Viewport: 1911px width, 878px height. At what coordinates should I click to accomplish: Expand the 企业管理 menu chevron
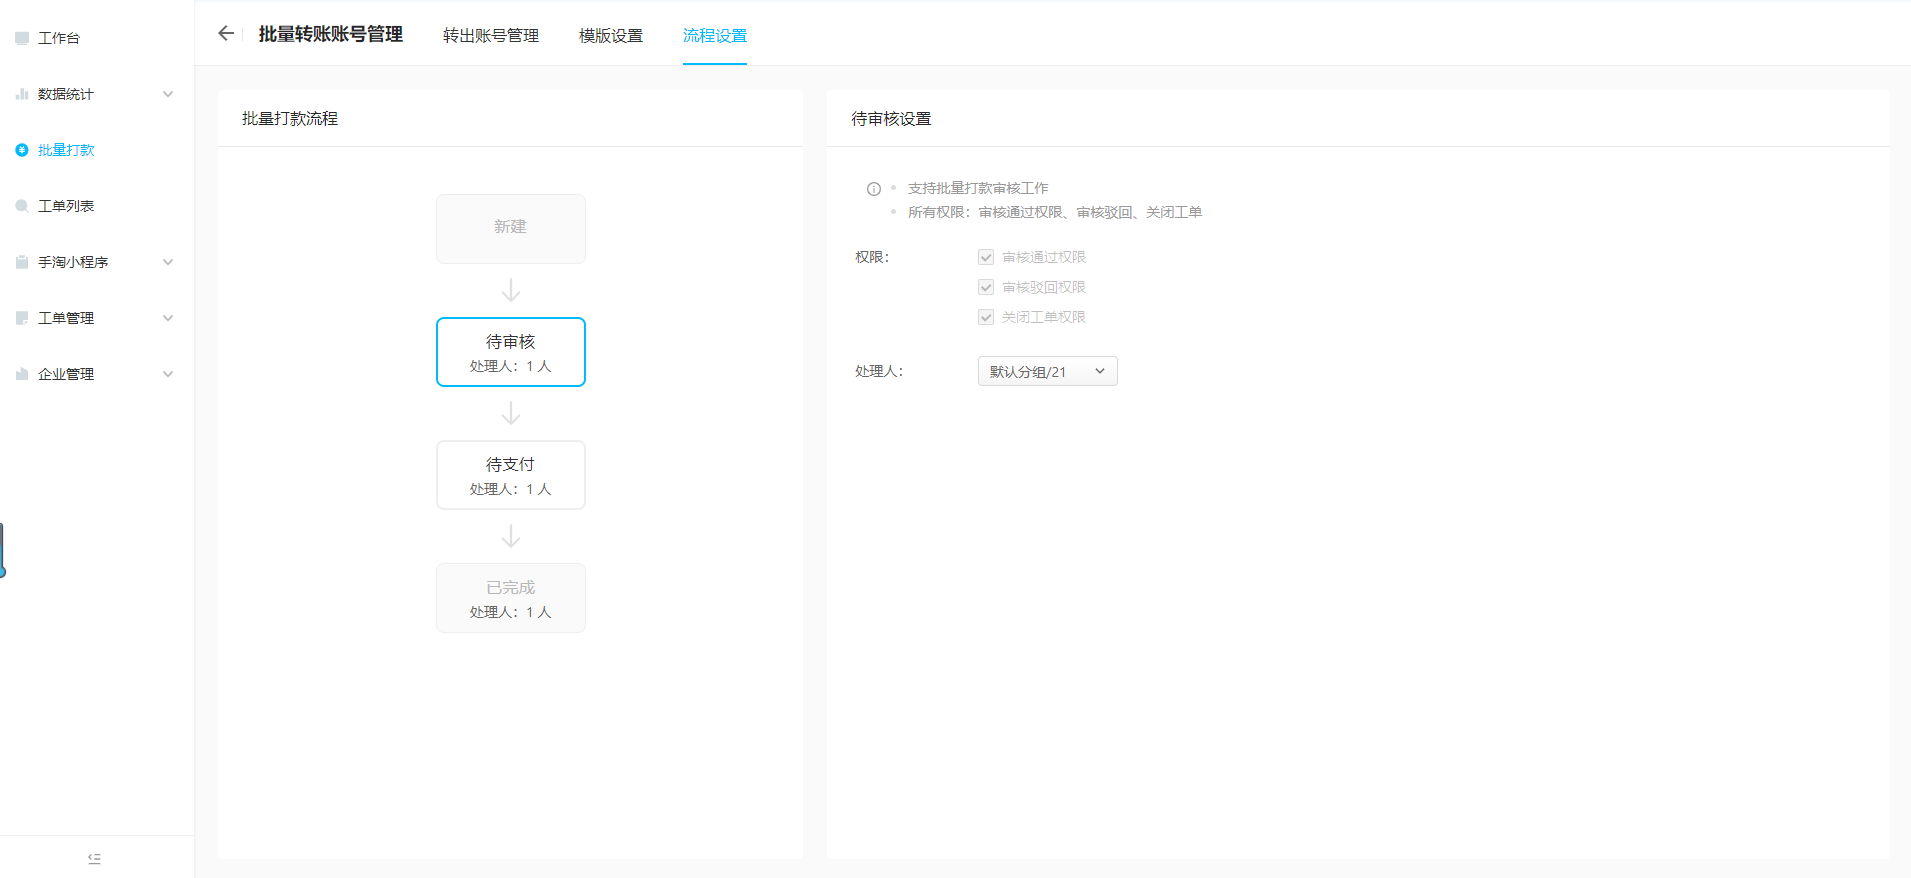[168, 374]
